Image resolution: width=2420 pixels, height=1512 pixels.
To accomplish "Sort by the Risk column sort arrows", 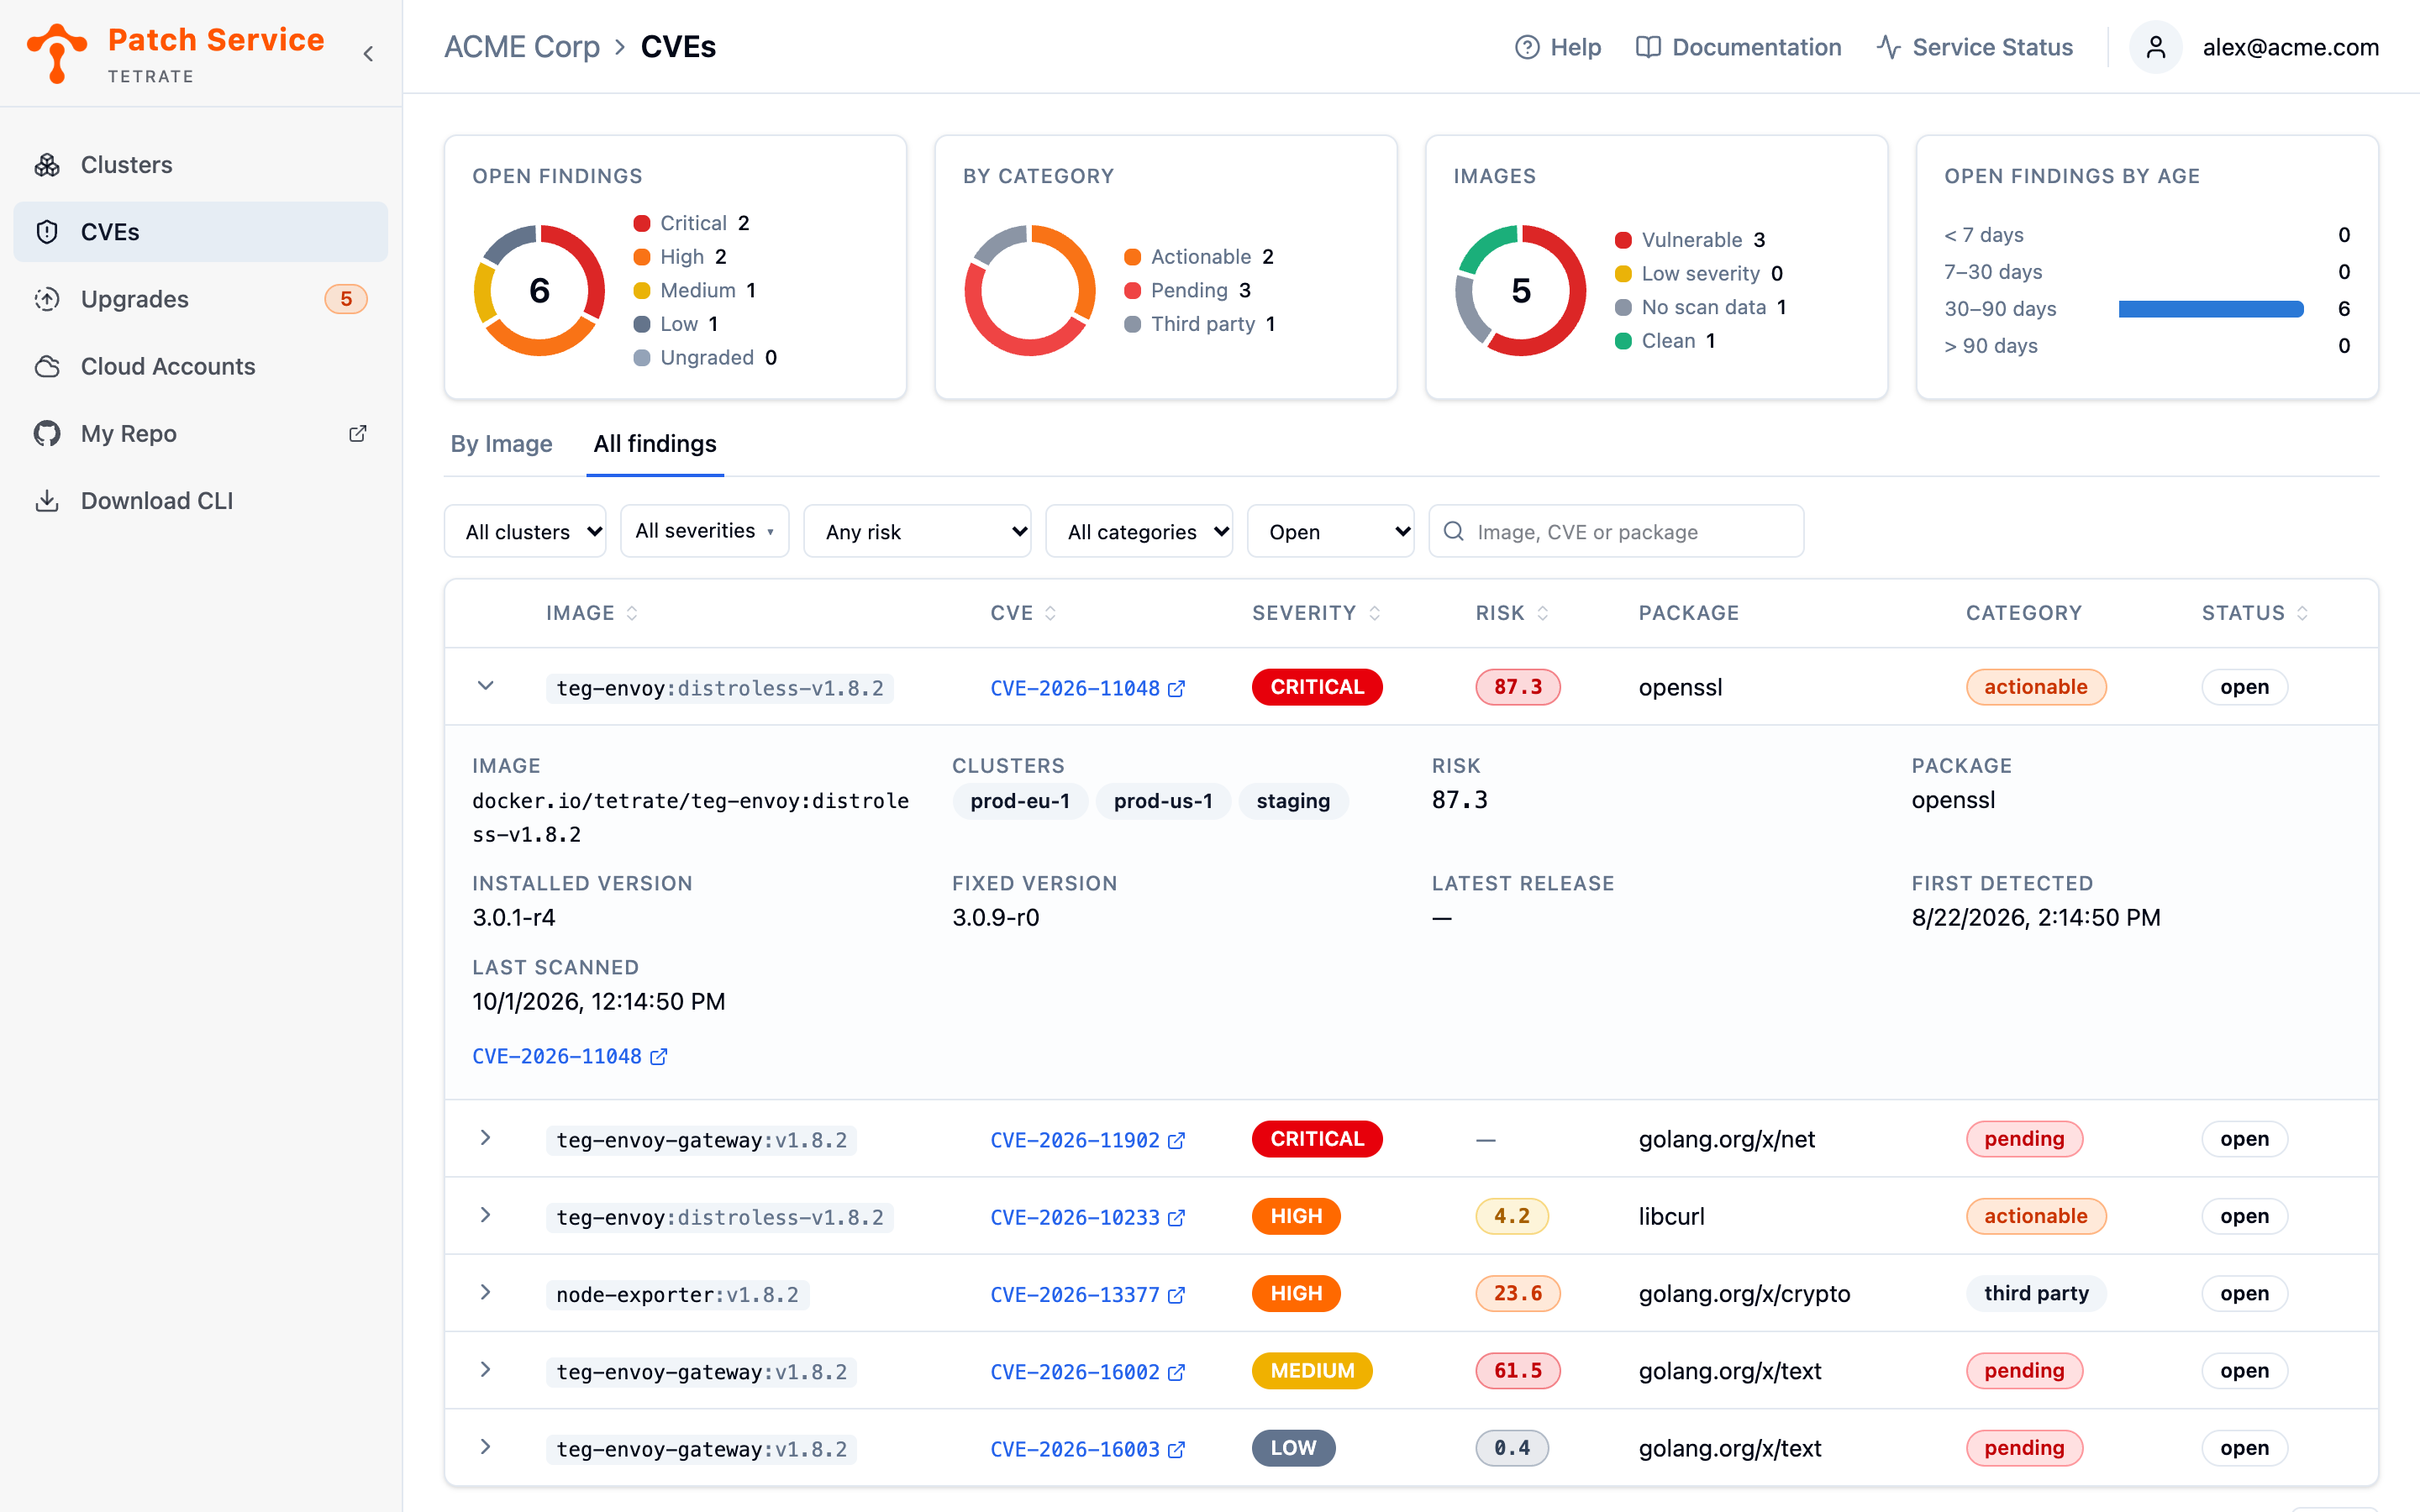I will click(1543, 613).
